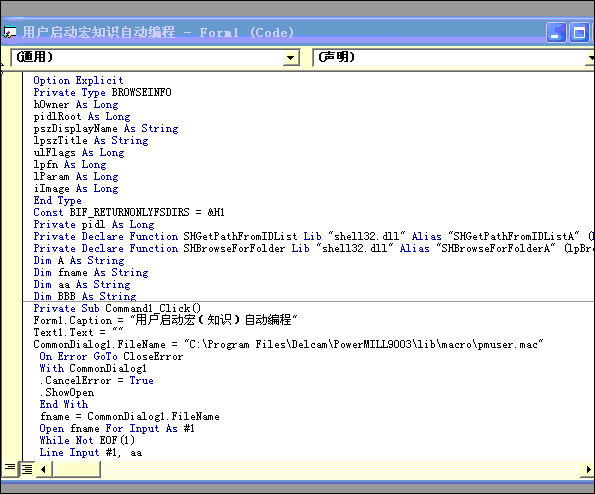Viewport: 595px width, 494px height.
Task: Click the Private Sub Command1_Click() line
Action: pyautogui.click(x=117, y=308)
